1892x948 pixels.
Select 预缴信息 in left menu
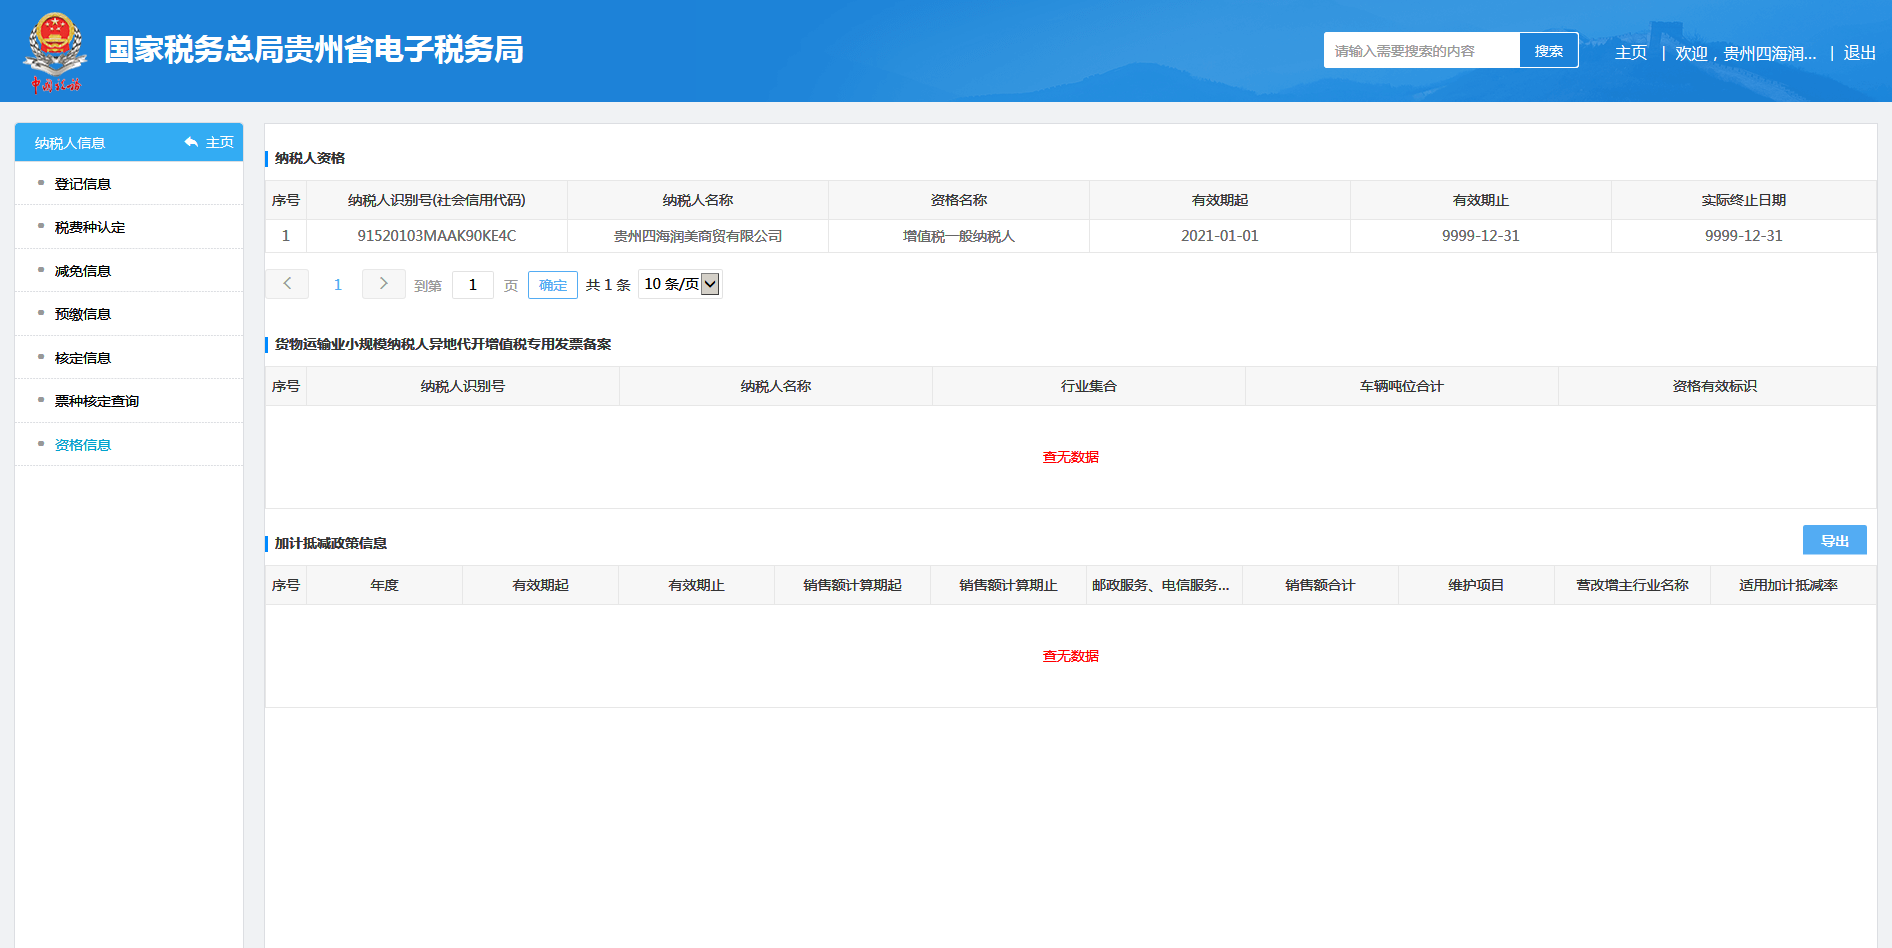(83, 314)
